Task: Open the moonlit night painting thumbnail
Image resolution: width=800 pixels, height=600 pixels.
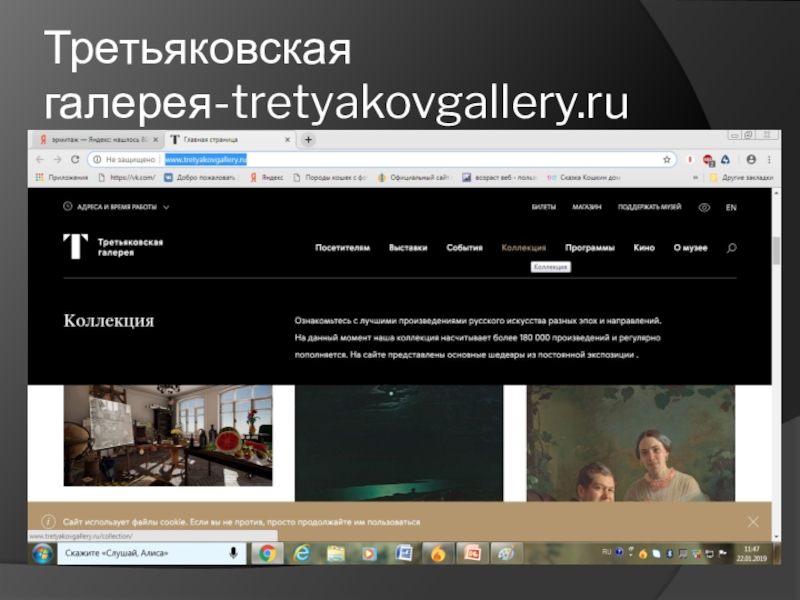Action: pyautogui.click(x=399, y=443)
